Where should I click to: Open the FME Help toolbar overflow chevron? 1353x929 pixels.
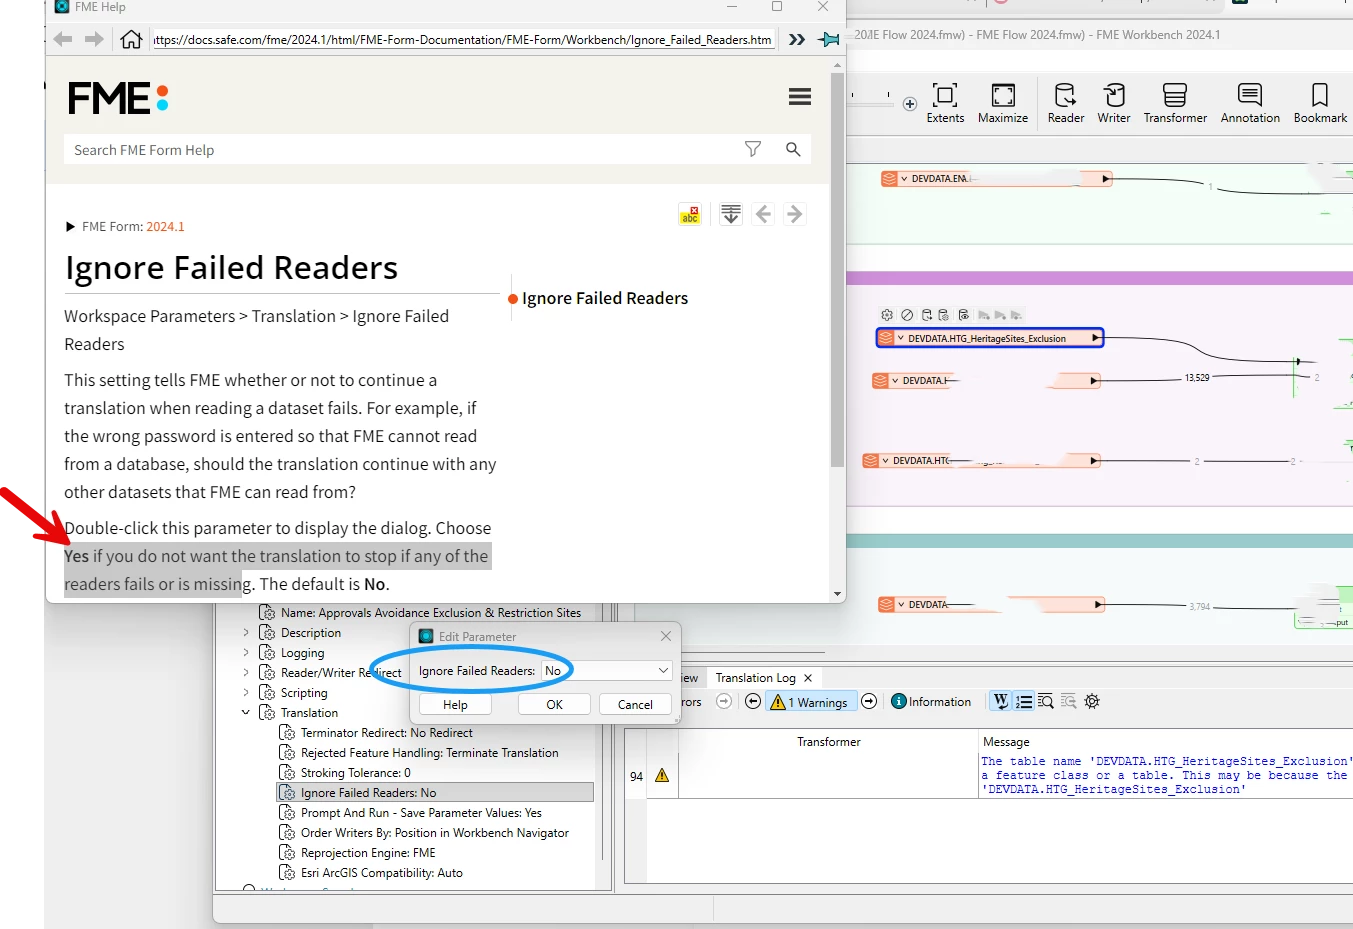[x=797, y=39]
